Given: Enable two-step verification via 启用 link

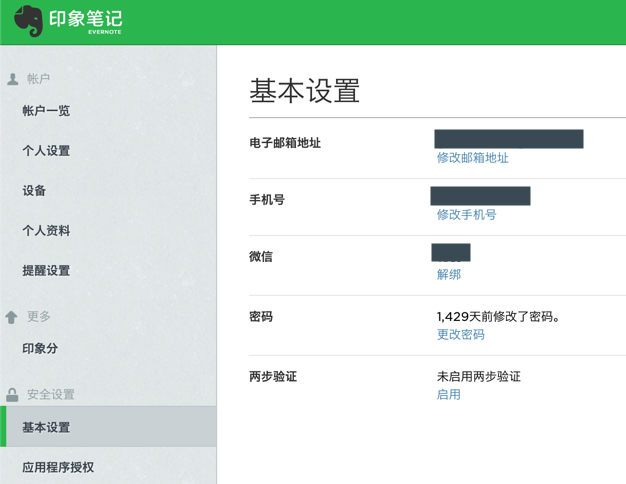Looking at the screenshot, I should click(448, 395).
